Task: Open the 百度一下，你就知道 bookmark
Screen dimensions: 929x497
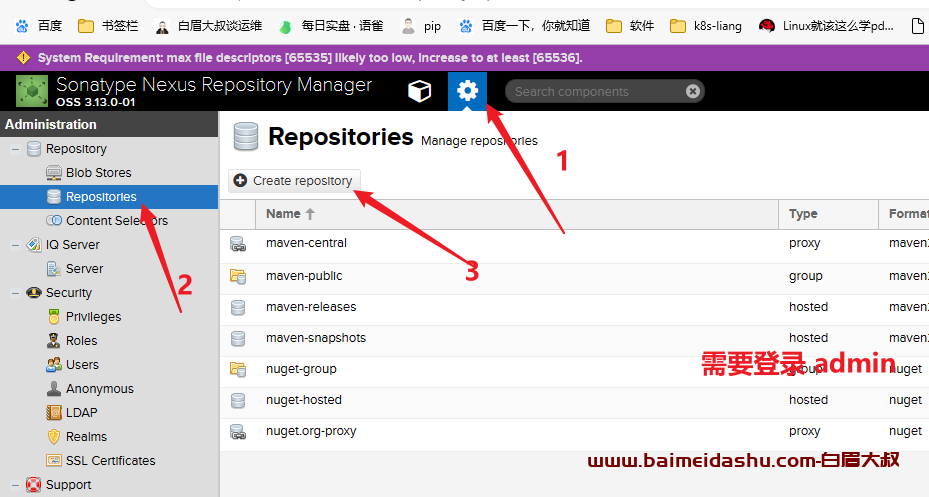Action: click(x=525, y=26)
